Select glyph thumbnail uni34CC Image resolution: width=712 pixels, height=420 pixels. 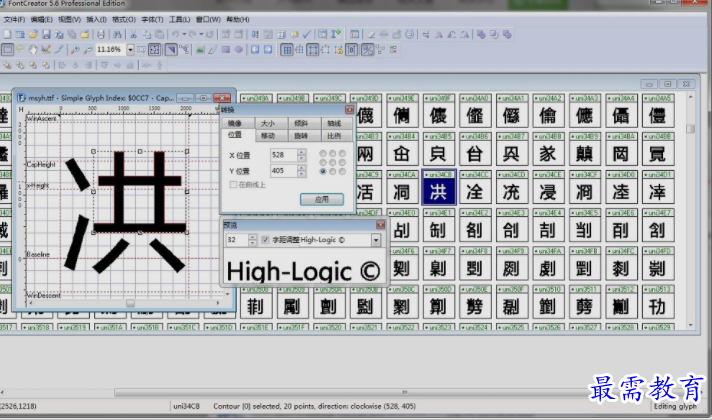pyautogui.click(x=475, y=188)
